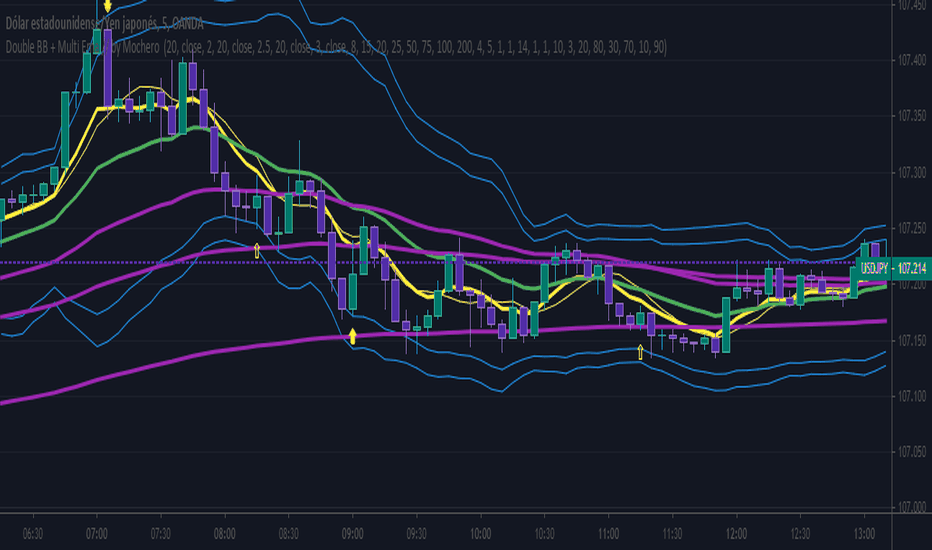Viewport: 932px width, 550px height.
Task: Click the 10:00 time axis label
Action: click(x=480, y=533)
